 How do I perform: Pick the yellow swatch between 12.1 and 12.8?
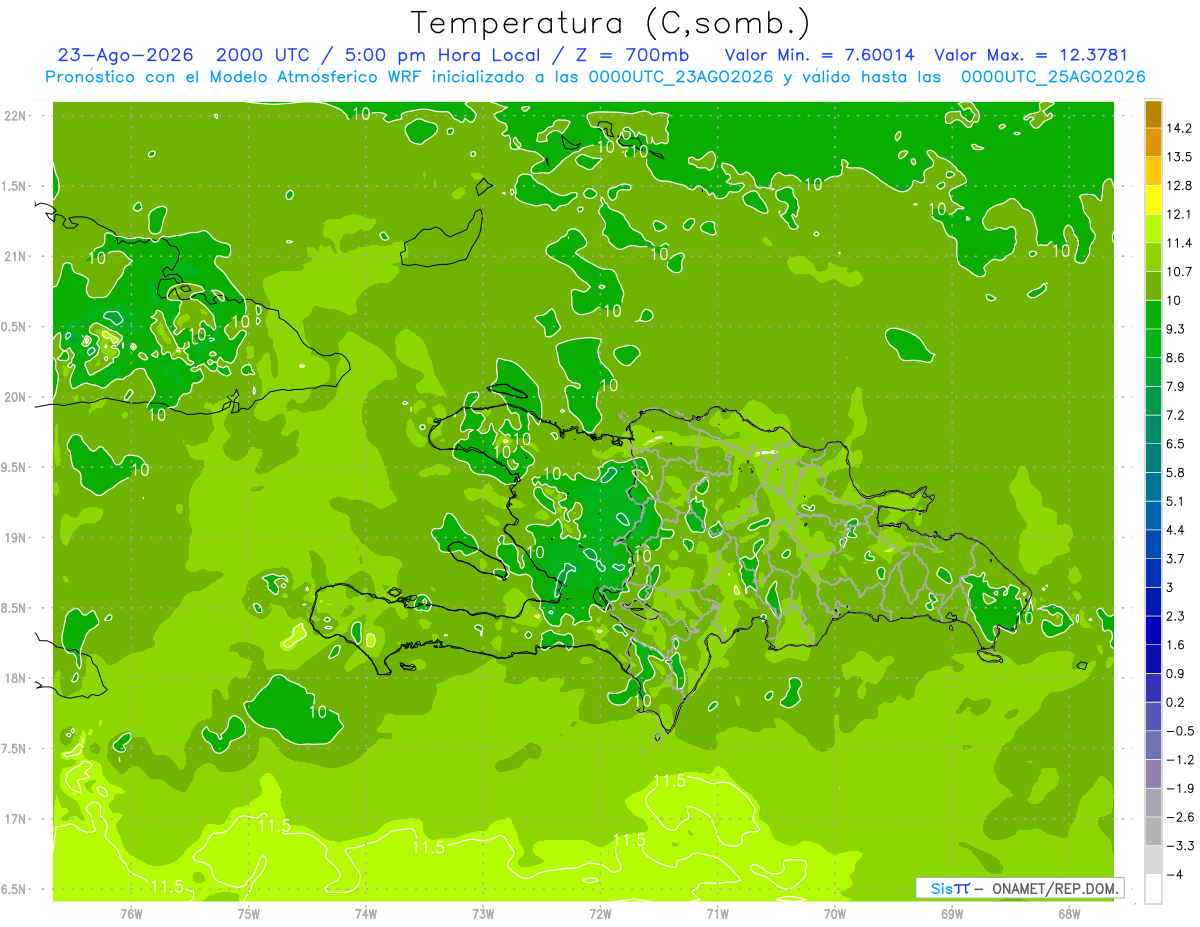tap(1153, 200)
